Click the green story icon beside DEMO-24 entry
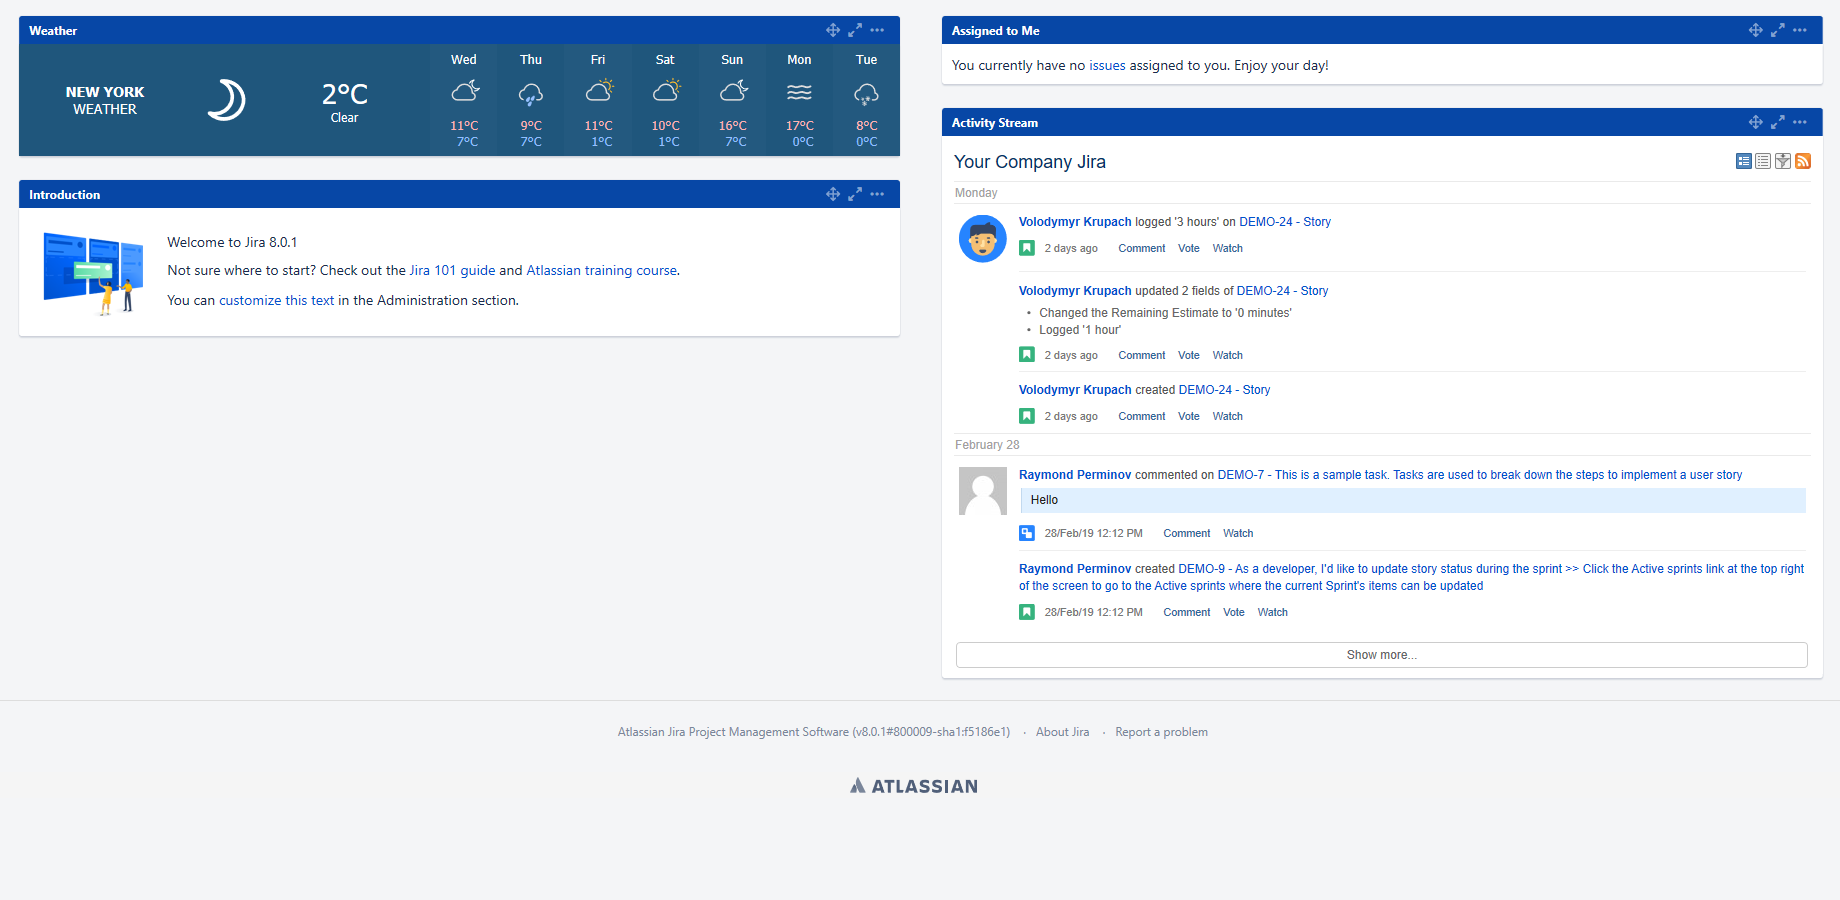 (1026, 248)
